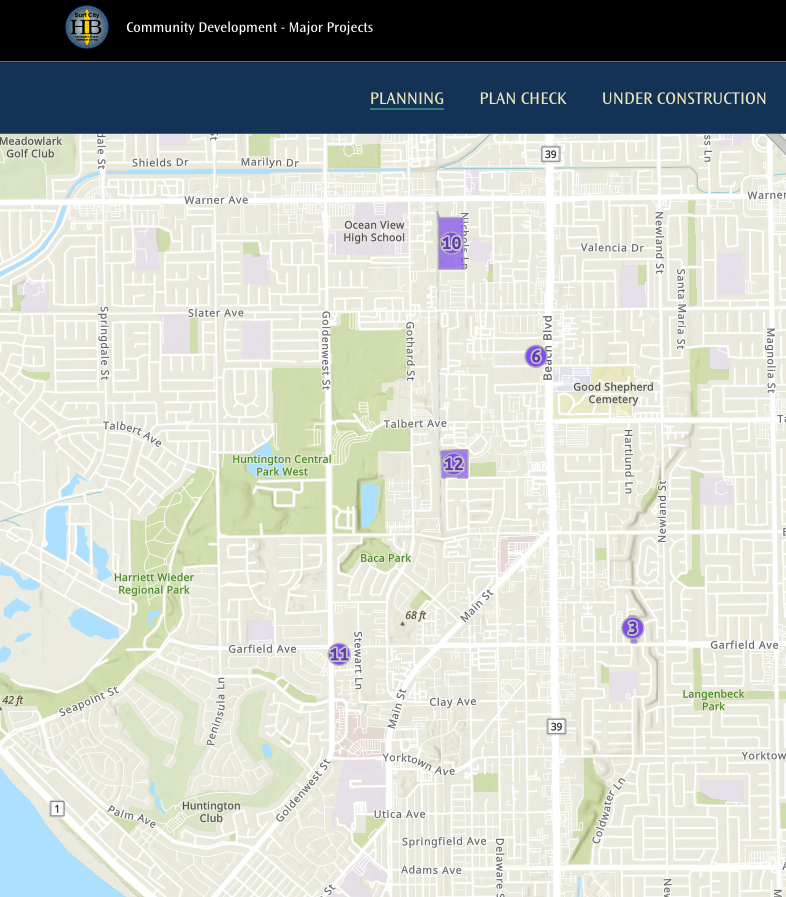Open project marker 6 near Beach Blvd
Image resolution: width=786 pixels, height=897 pixels.
point(536,356)
